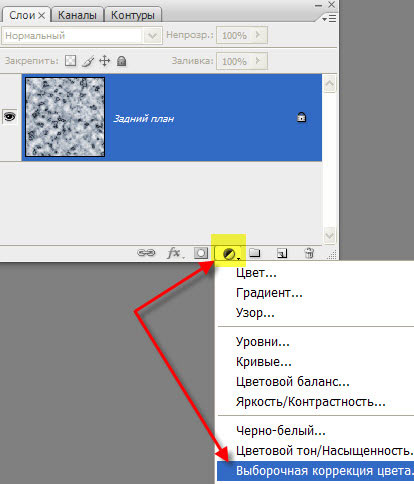This screenshot has height=484, width=414.
Task: Toggle lock transparent pixels
Action: [70, 61]
